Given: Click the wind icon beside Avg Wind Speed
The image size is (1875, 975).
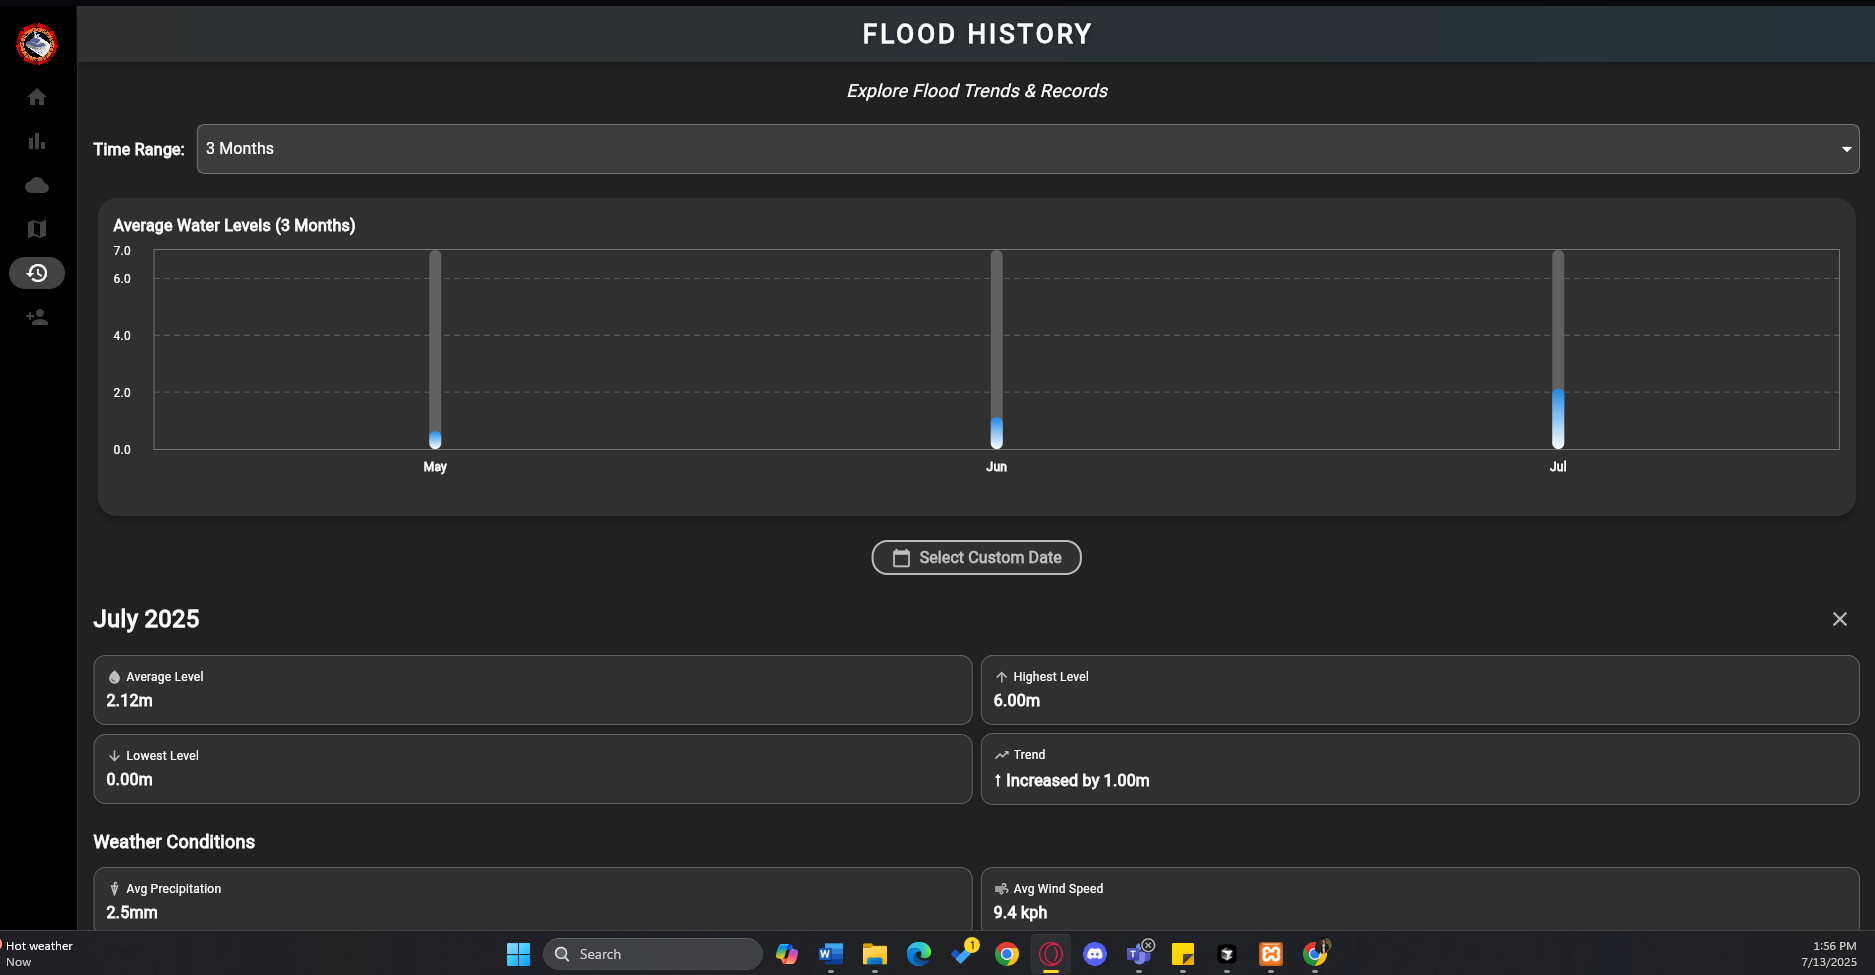Looking at the screenshot, I should click(x=1001, y=888).
